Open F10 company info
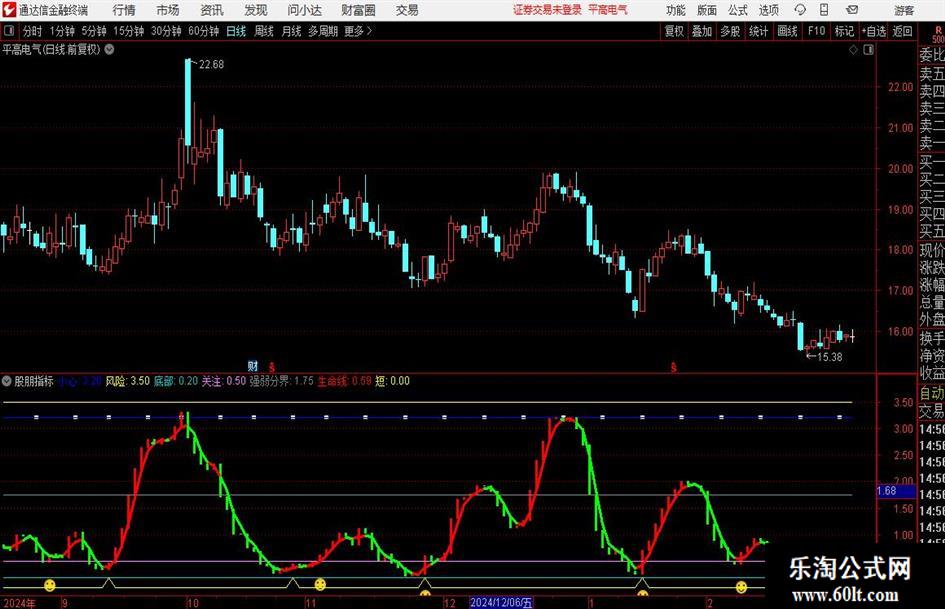 (x=817, y=31)
